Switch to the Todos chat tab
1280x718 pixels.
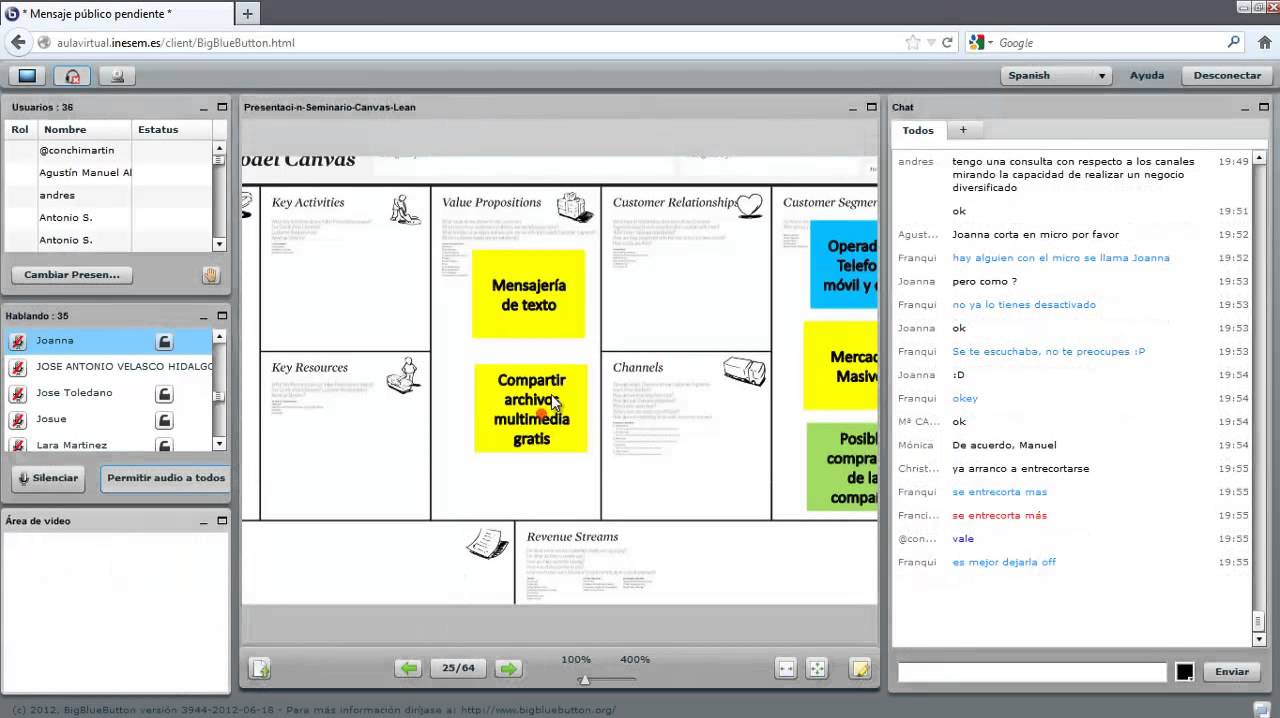[x=918, y=130]
